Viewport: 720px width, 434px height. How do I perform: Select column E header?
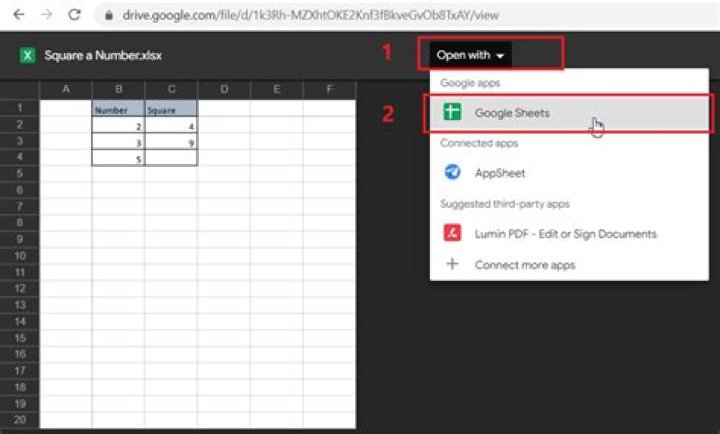[276, 89]
